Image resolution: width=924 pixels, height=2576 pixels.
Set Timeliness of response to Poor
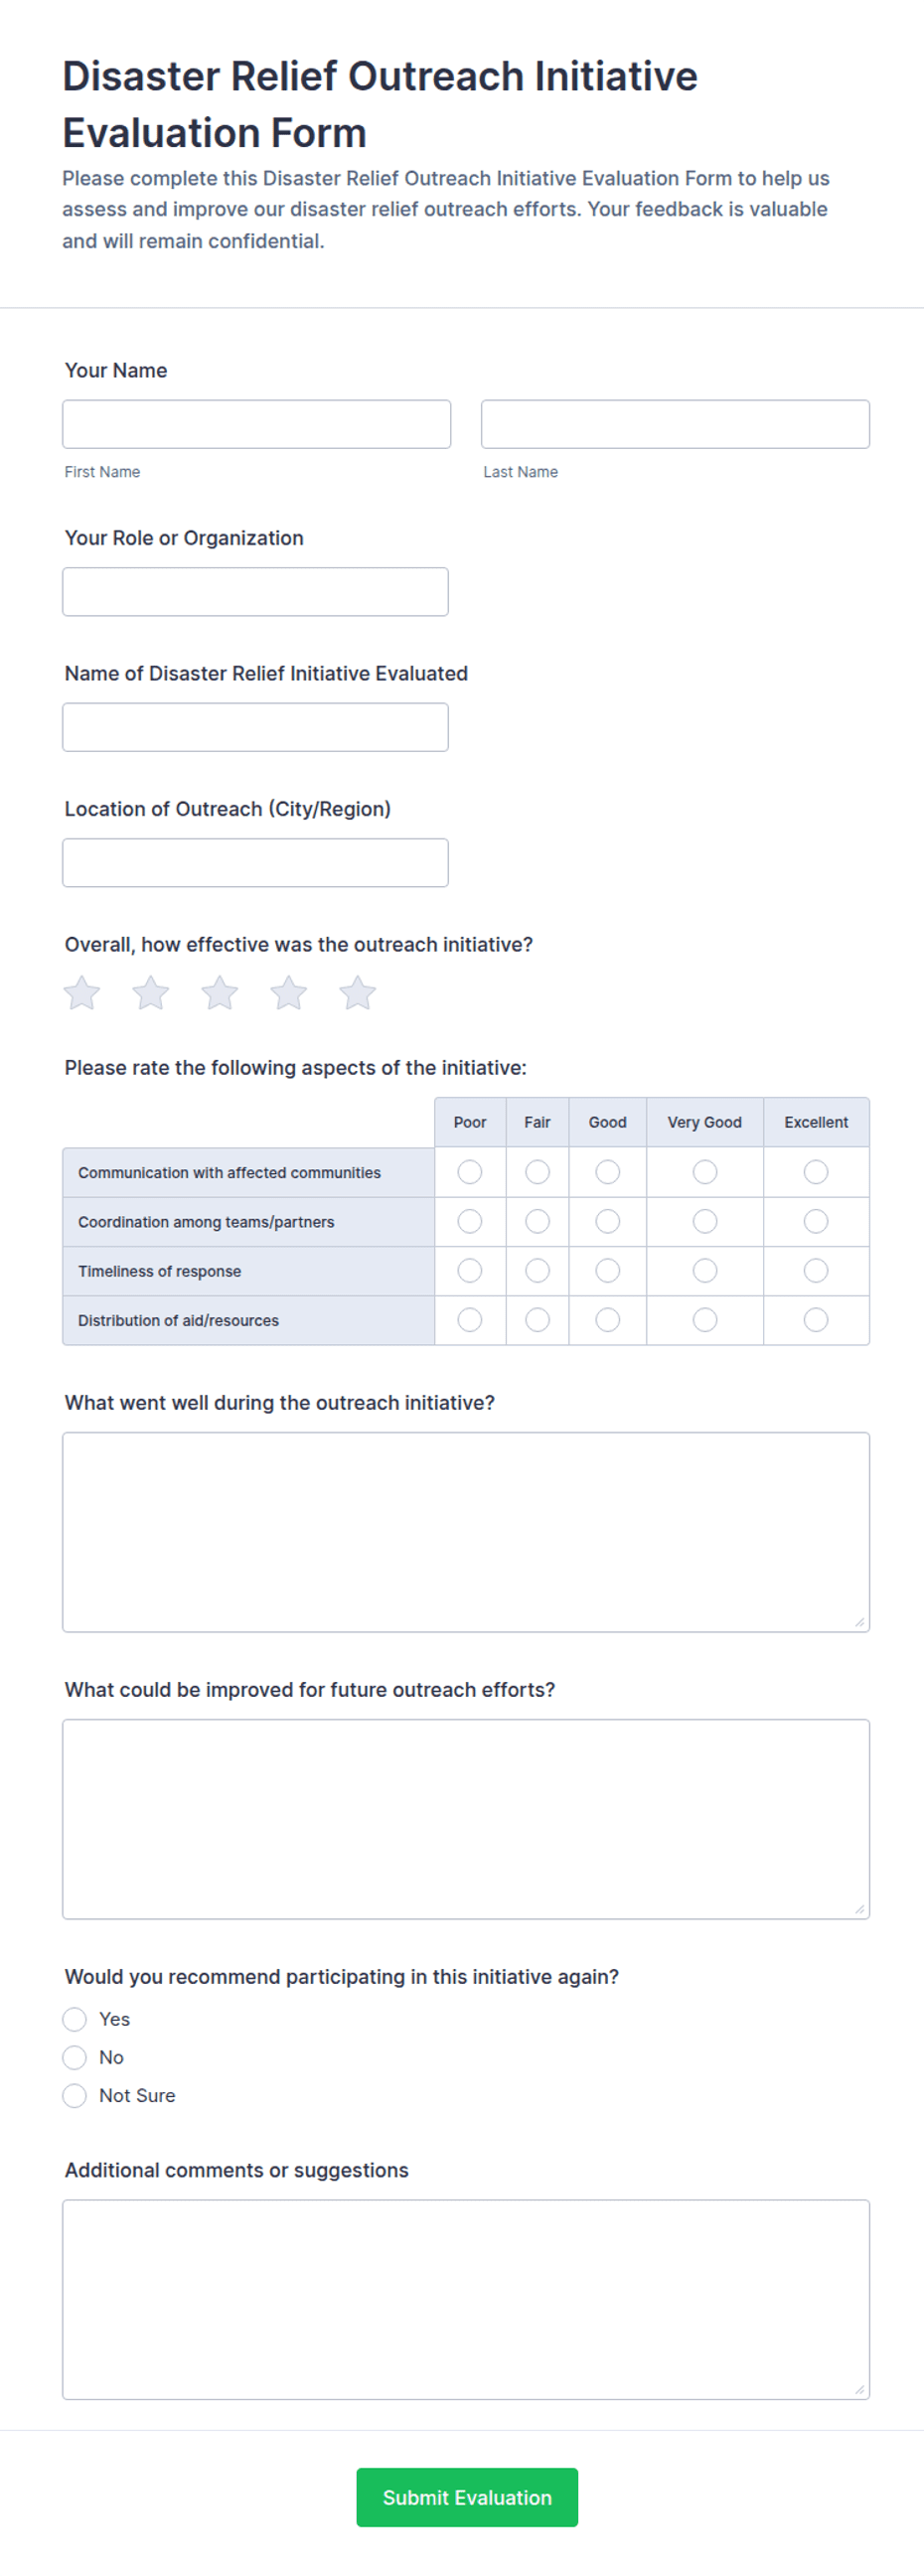(470, 1271)
